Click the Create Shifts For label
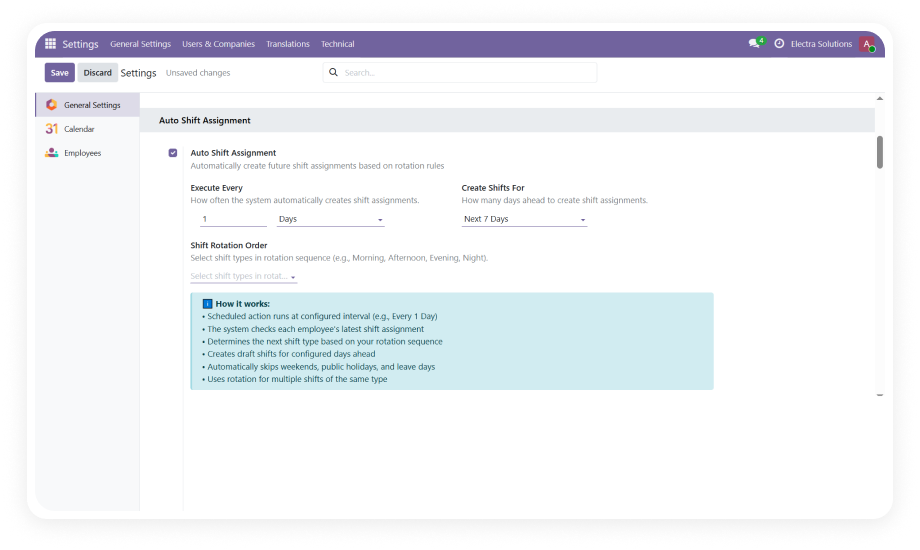 point(493,188)
